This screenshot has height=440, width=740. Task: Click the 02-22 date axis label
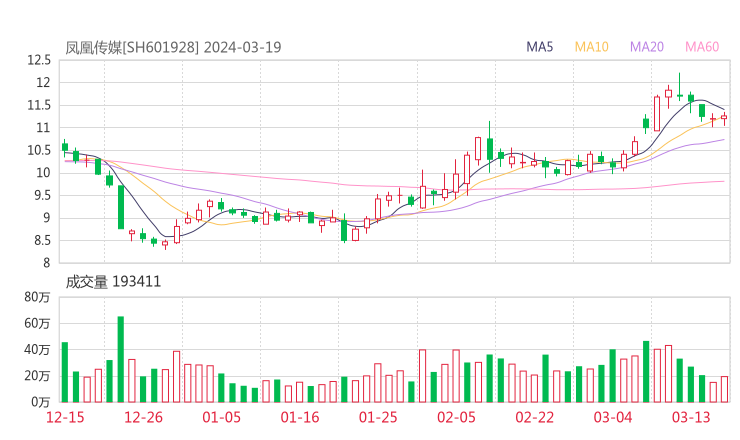click(535, 417)
